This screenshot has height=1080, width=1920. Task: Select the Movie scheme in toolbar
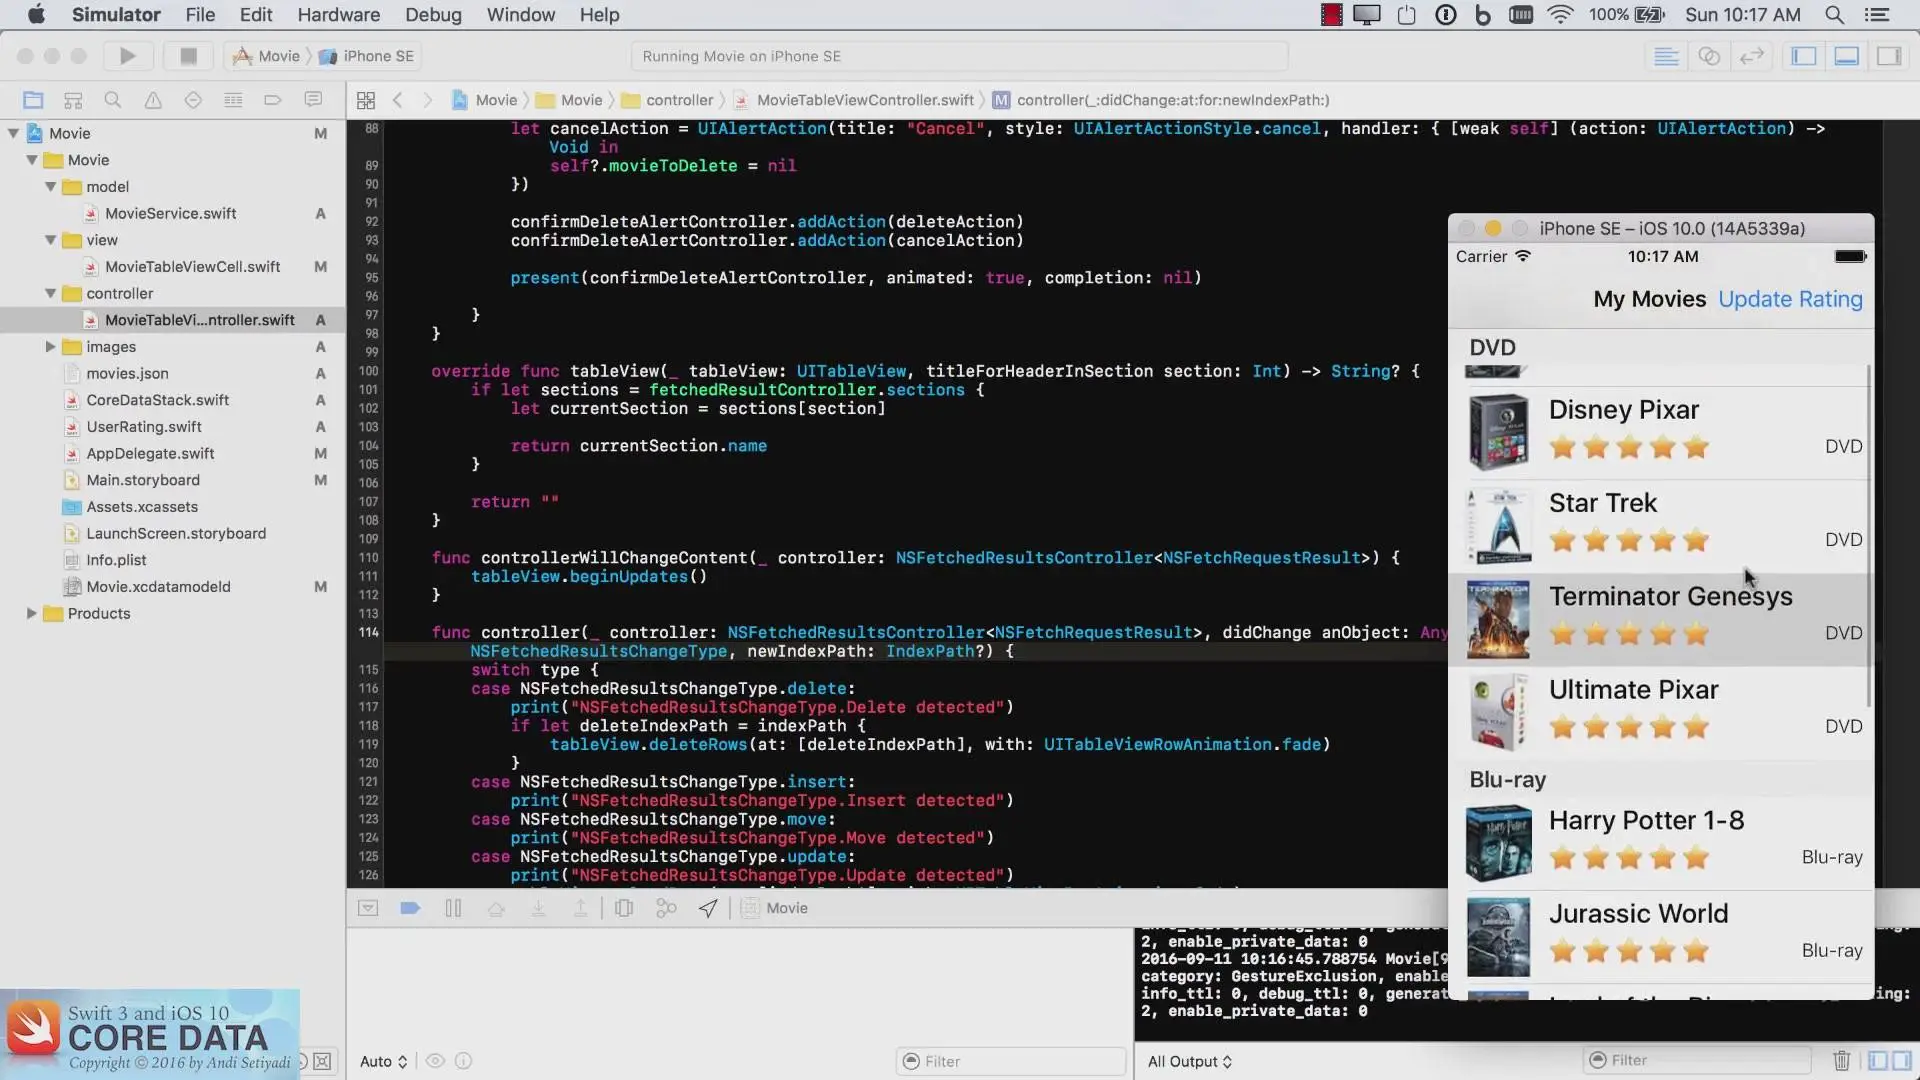(267, 56)
